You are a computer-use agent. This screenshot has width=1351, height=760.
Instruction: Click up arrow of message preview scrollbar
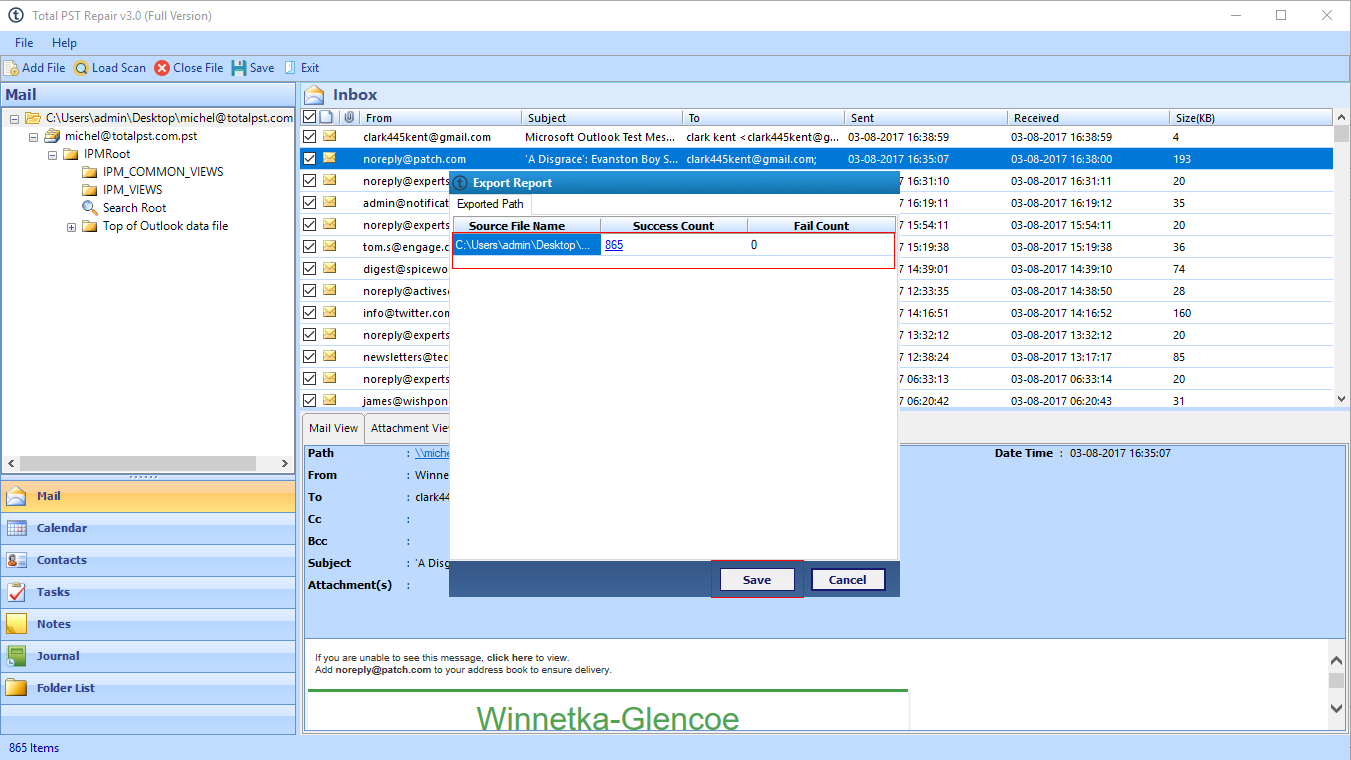tap(1337, 660)
